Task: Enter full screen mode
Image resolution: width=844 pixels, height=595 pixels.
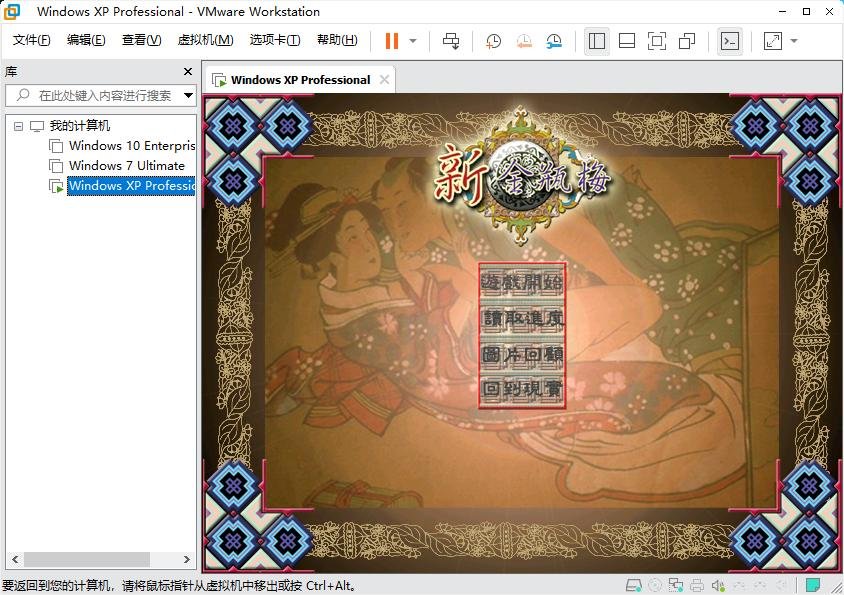Action: (x=657, y=41)
